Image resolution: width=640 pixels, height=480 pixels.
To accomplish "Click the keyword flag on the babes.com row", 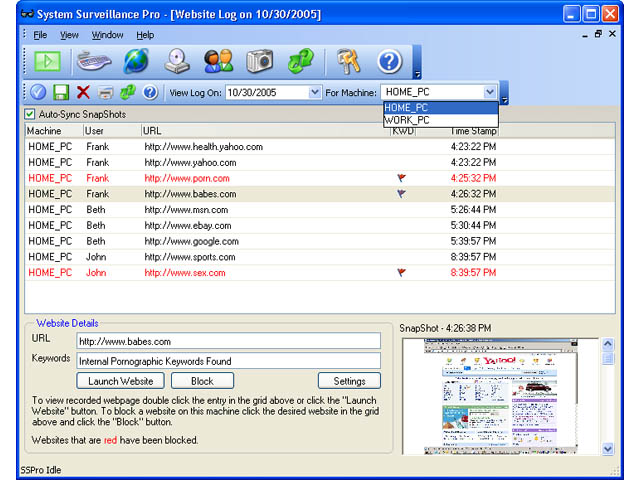I will 402,193.
